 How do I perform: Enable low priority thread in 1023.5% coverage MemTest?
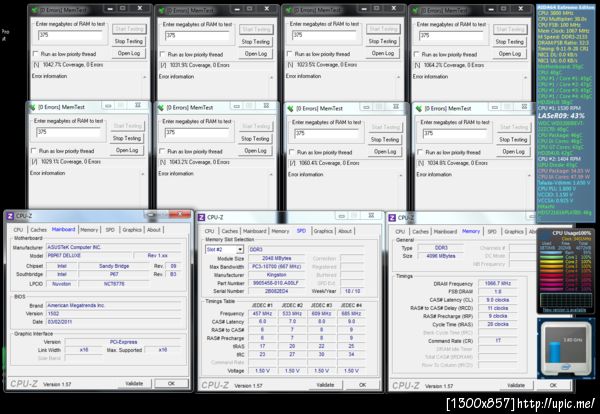(x=290, y=54)
